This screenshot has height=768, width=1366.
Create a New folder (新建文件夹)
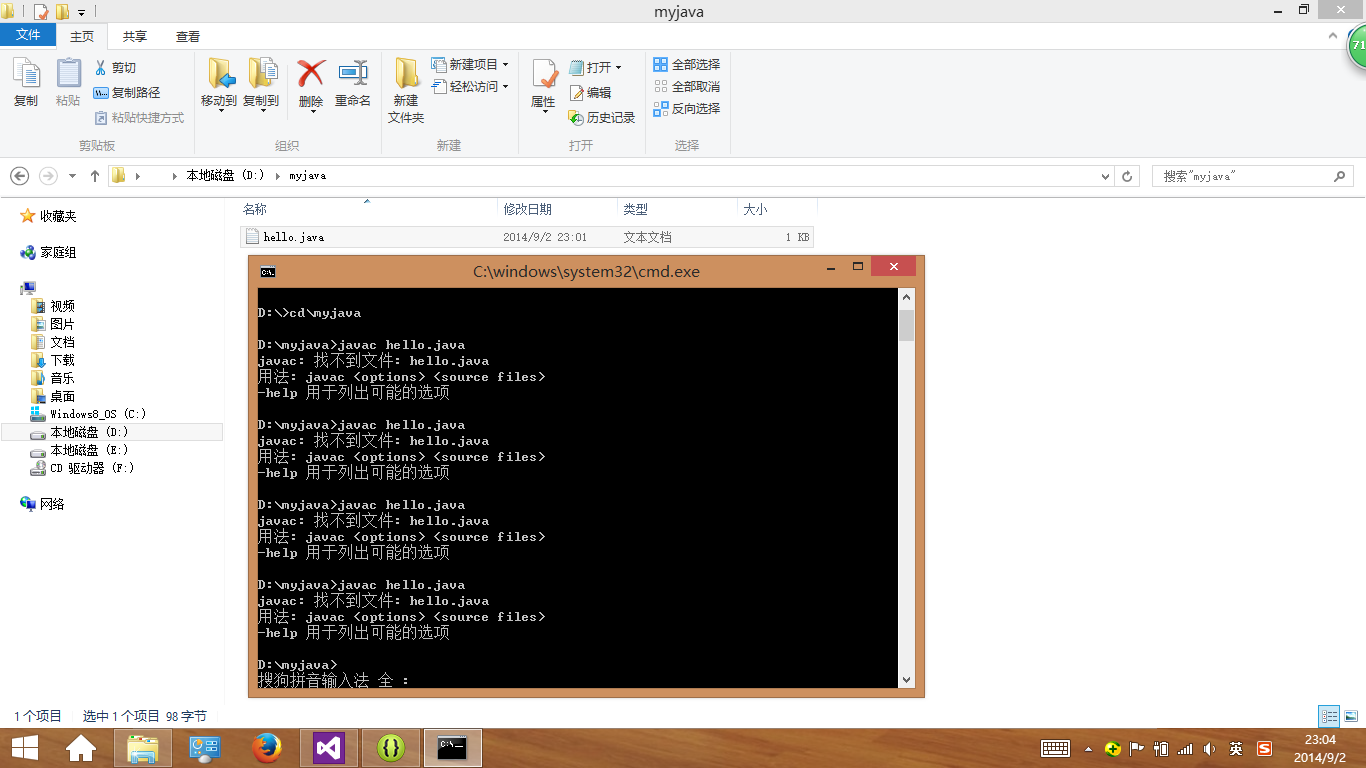406,91
